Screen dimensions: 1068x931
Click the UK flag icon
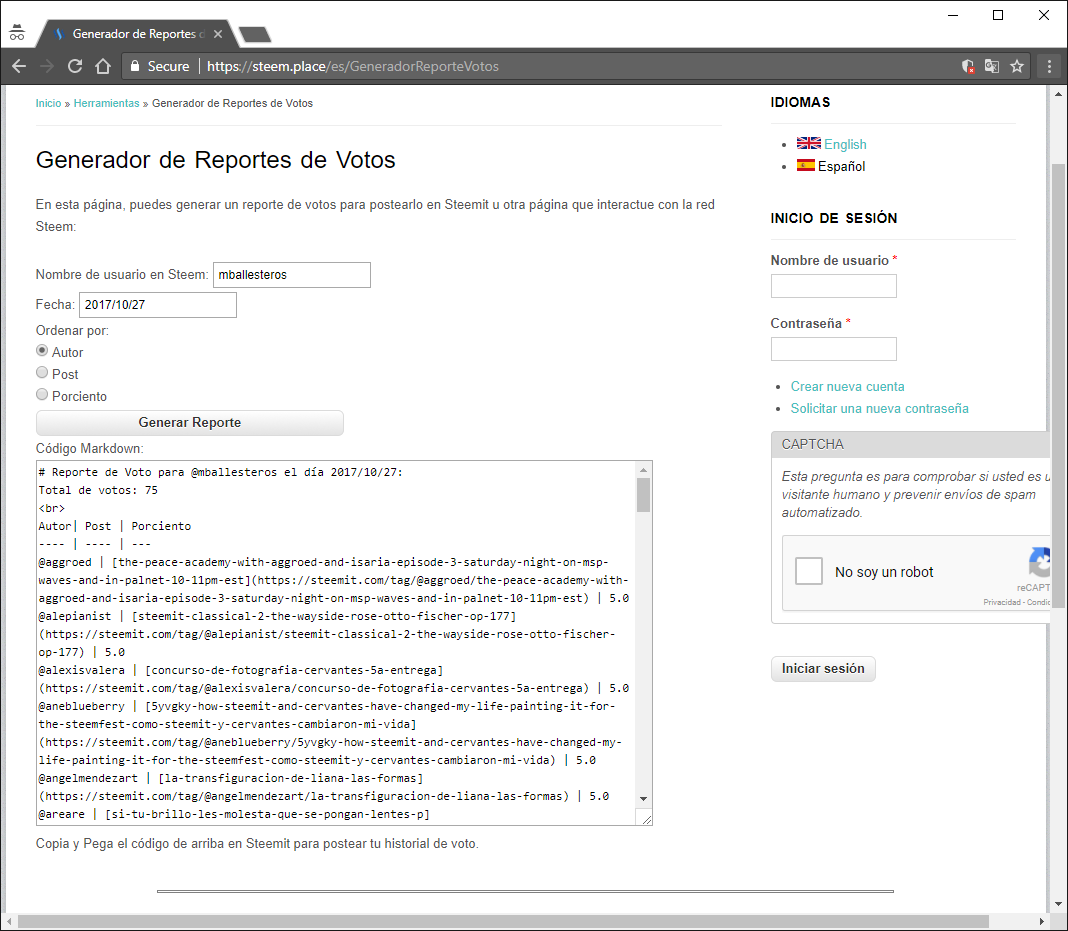[x=808, y=143]
